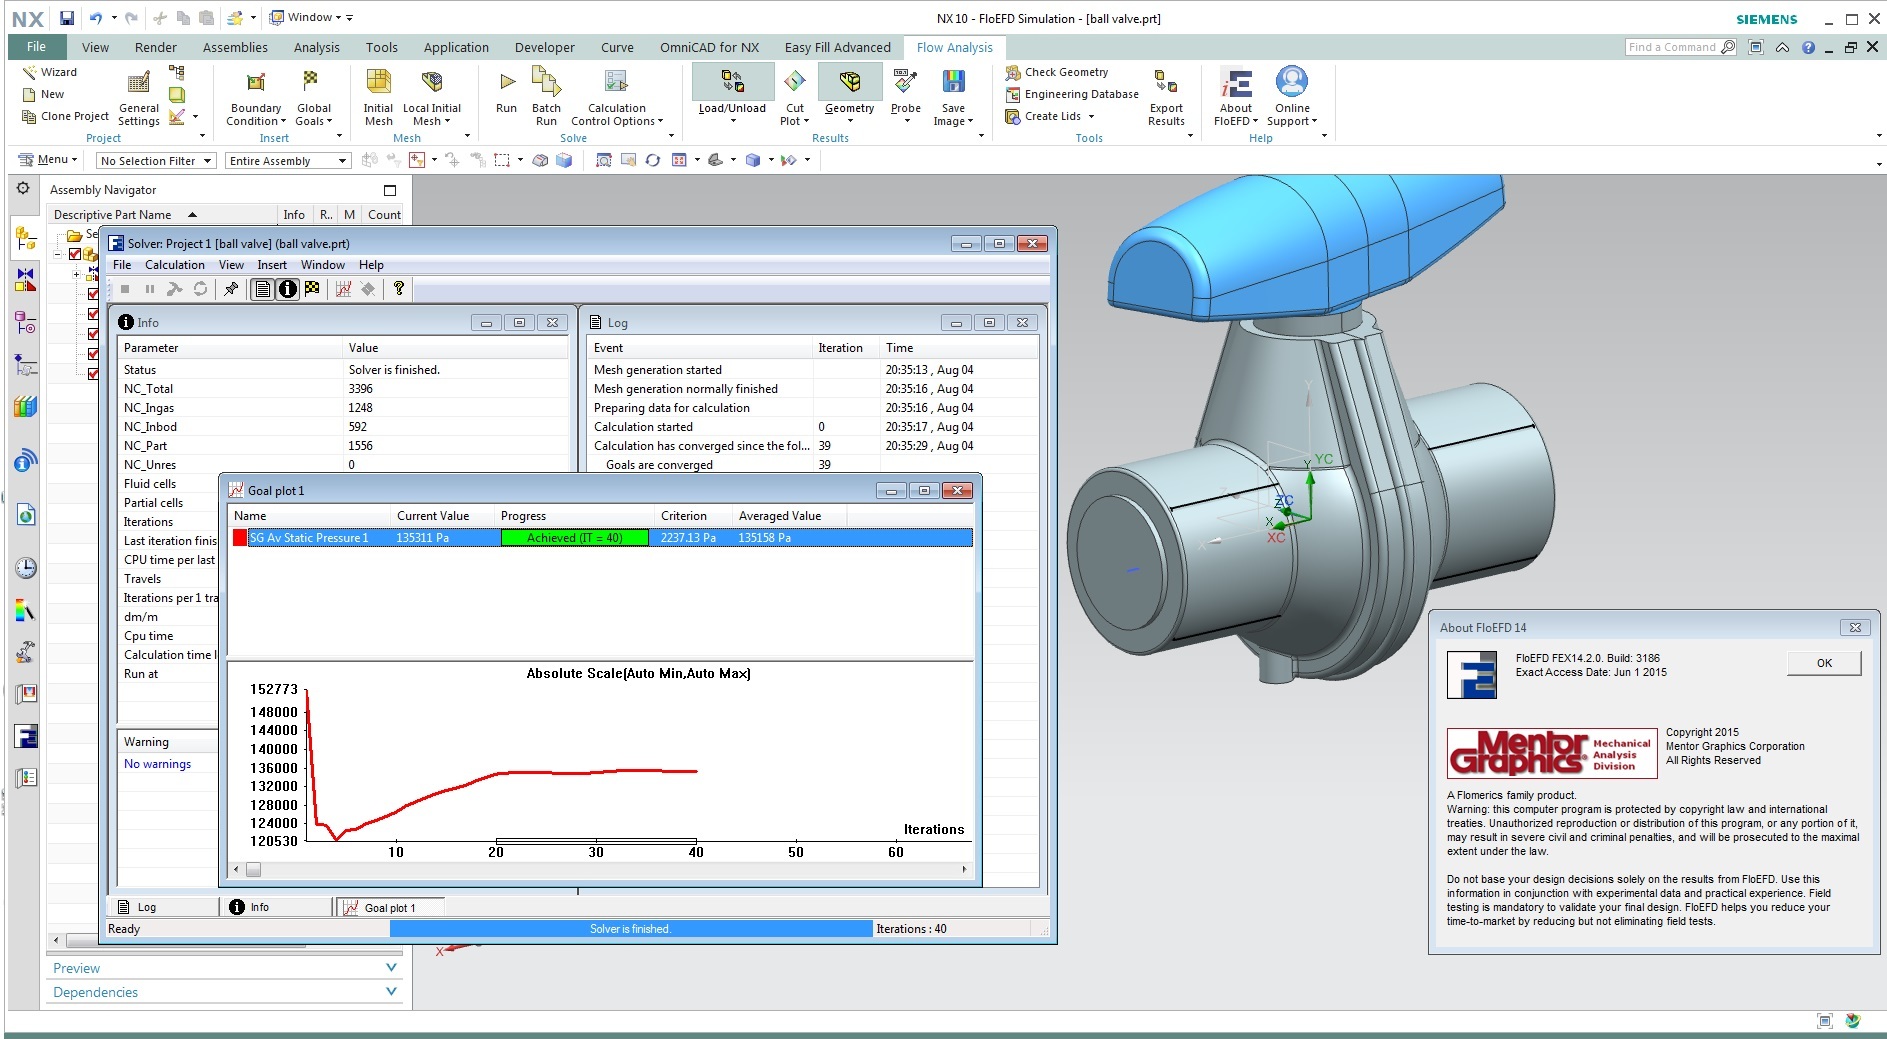Open Calculation menu in Solver window

[x=175, y=265]
